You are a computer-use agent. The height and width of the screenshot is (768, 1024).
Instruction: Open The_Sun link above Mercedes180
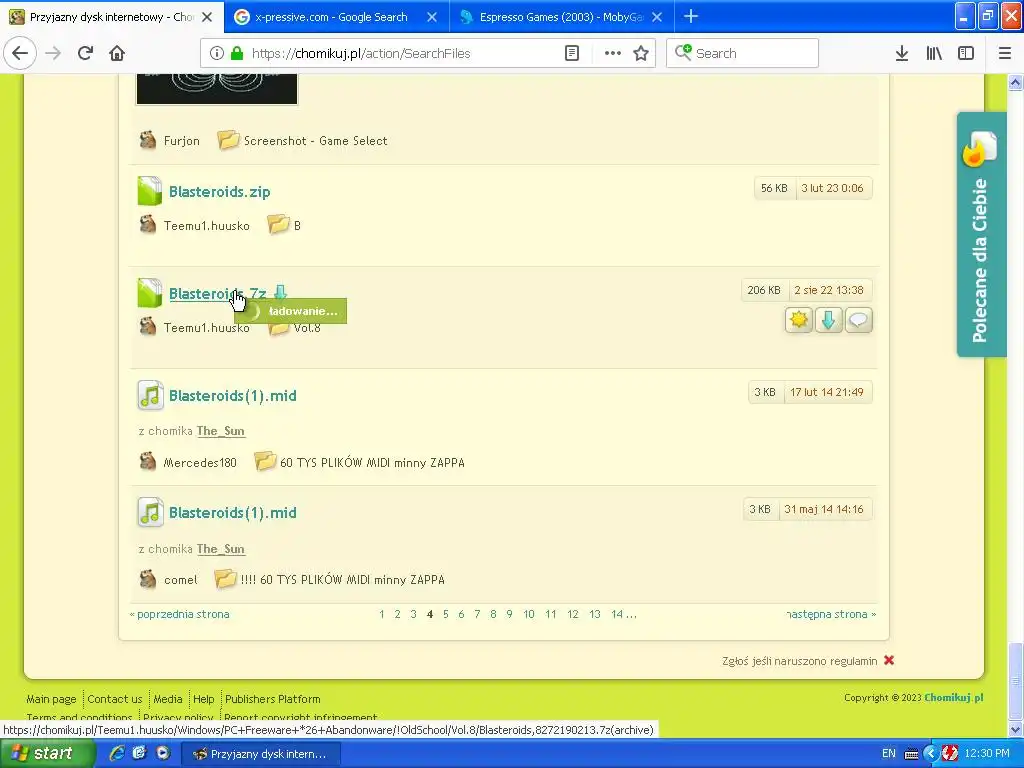tap(221, 431)
